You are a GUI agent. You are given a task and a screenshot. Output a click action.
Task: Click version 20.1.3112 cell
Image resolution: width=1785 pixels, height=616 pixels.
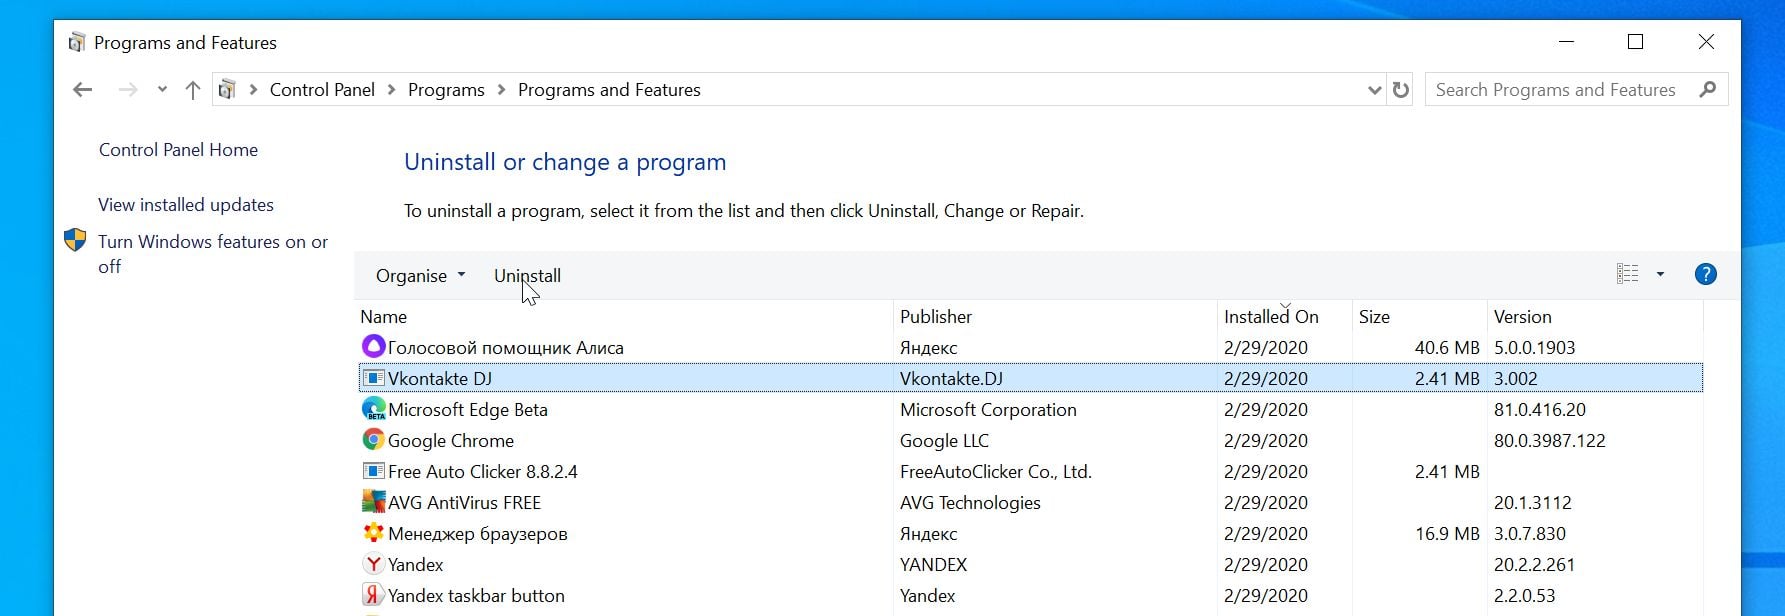tap(1532, 503)
